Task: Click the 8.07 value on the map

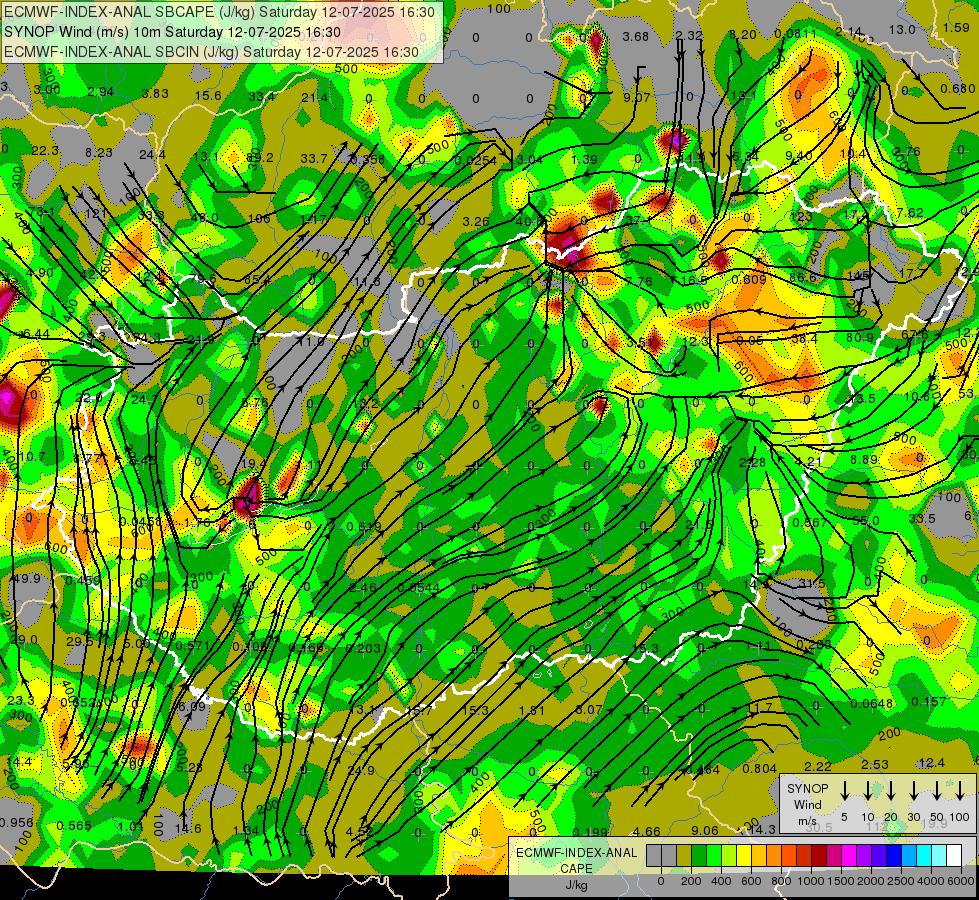Action: point(589,710)
